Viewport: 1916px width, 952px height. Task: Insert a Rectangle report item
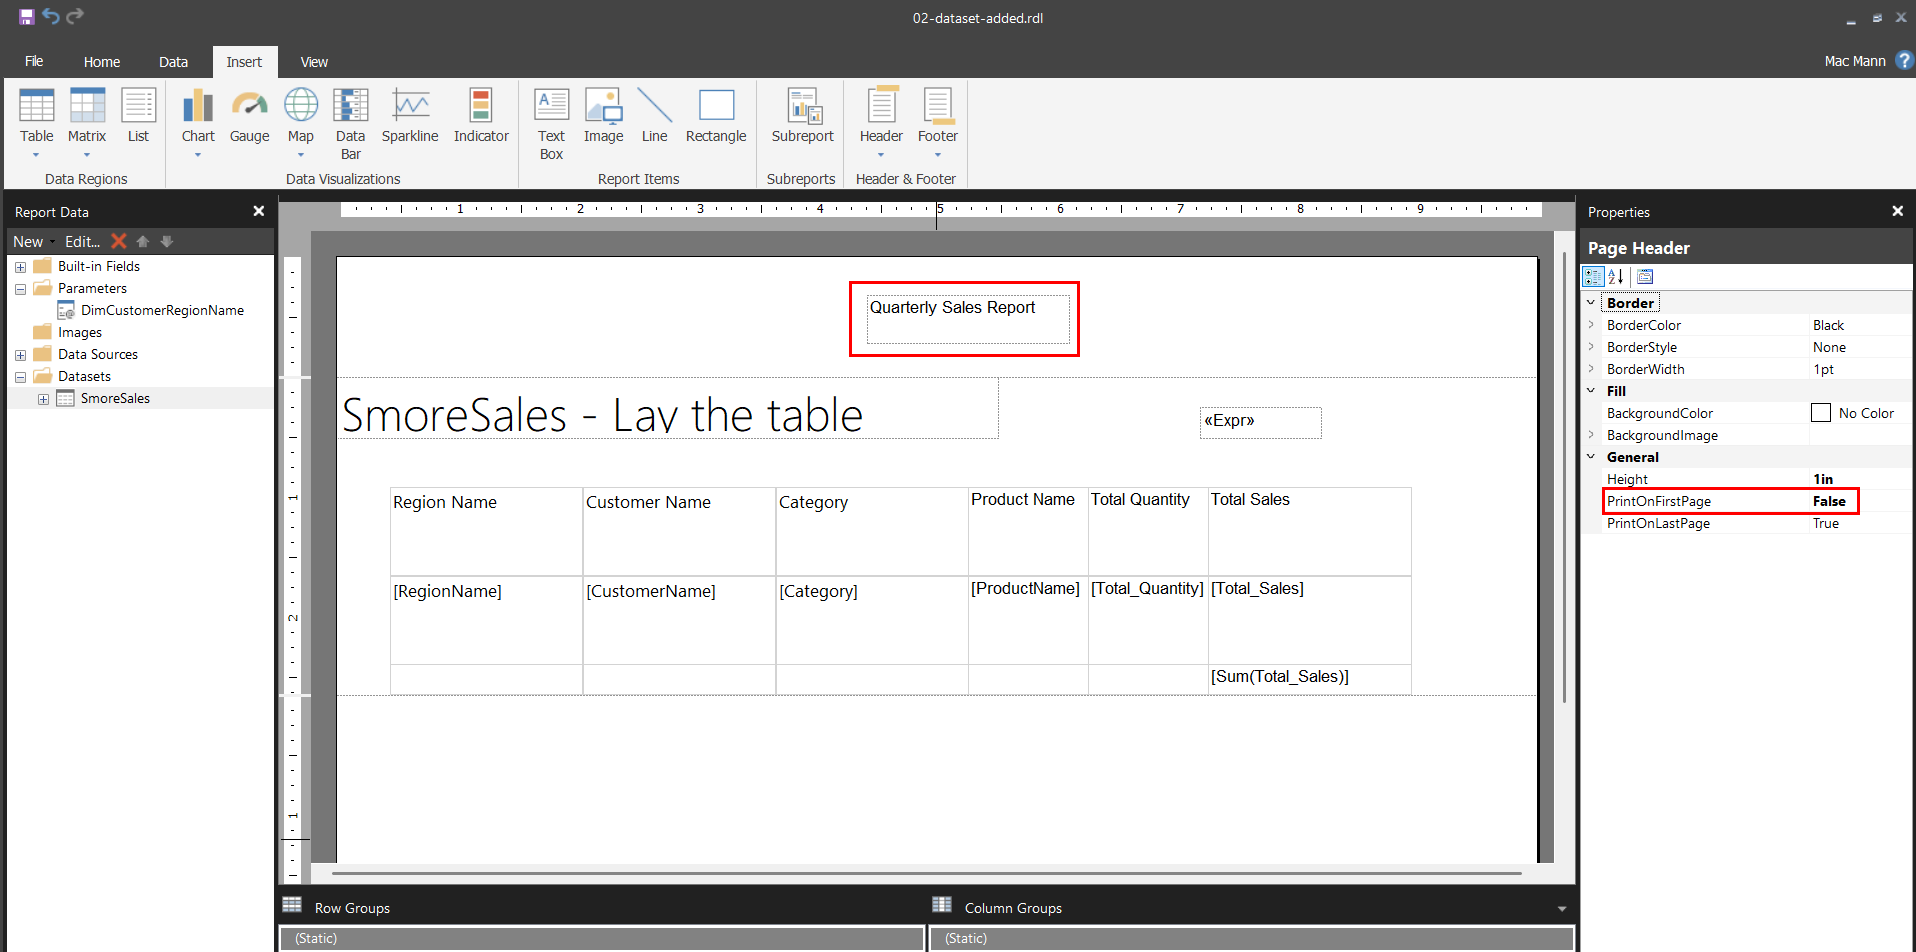(x=716, y=116)
